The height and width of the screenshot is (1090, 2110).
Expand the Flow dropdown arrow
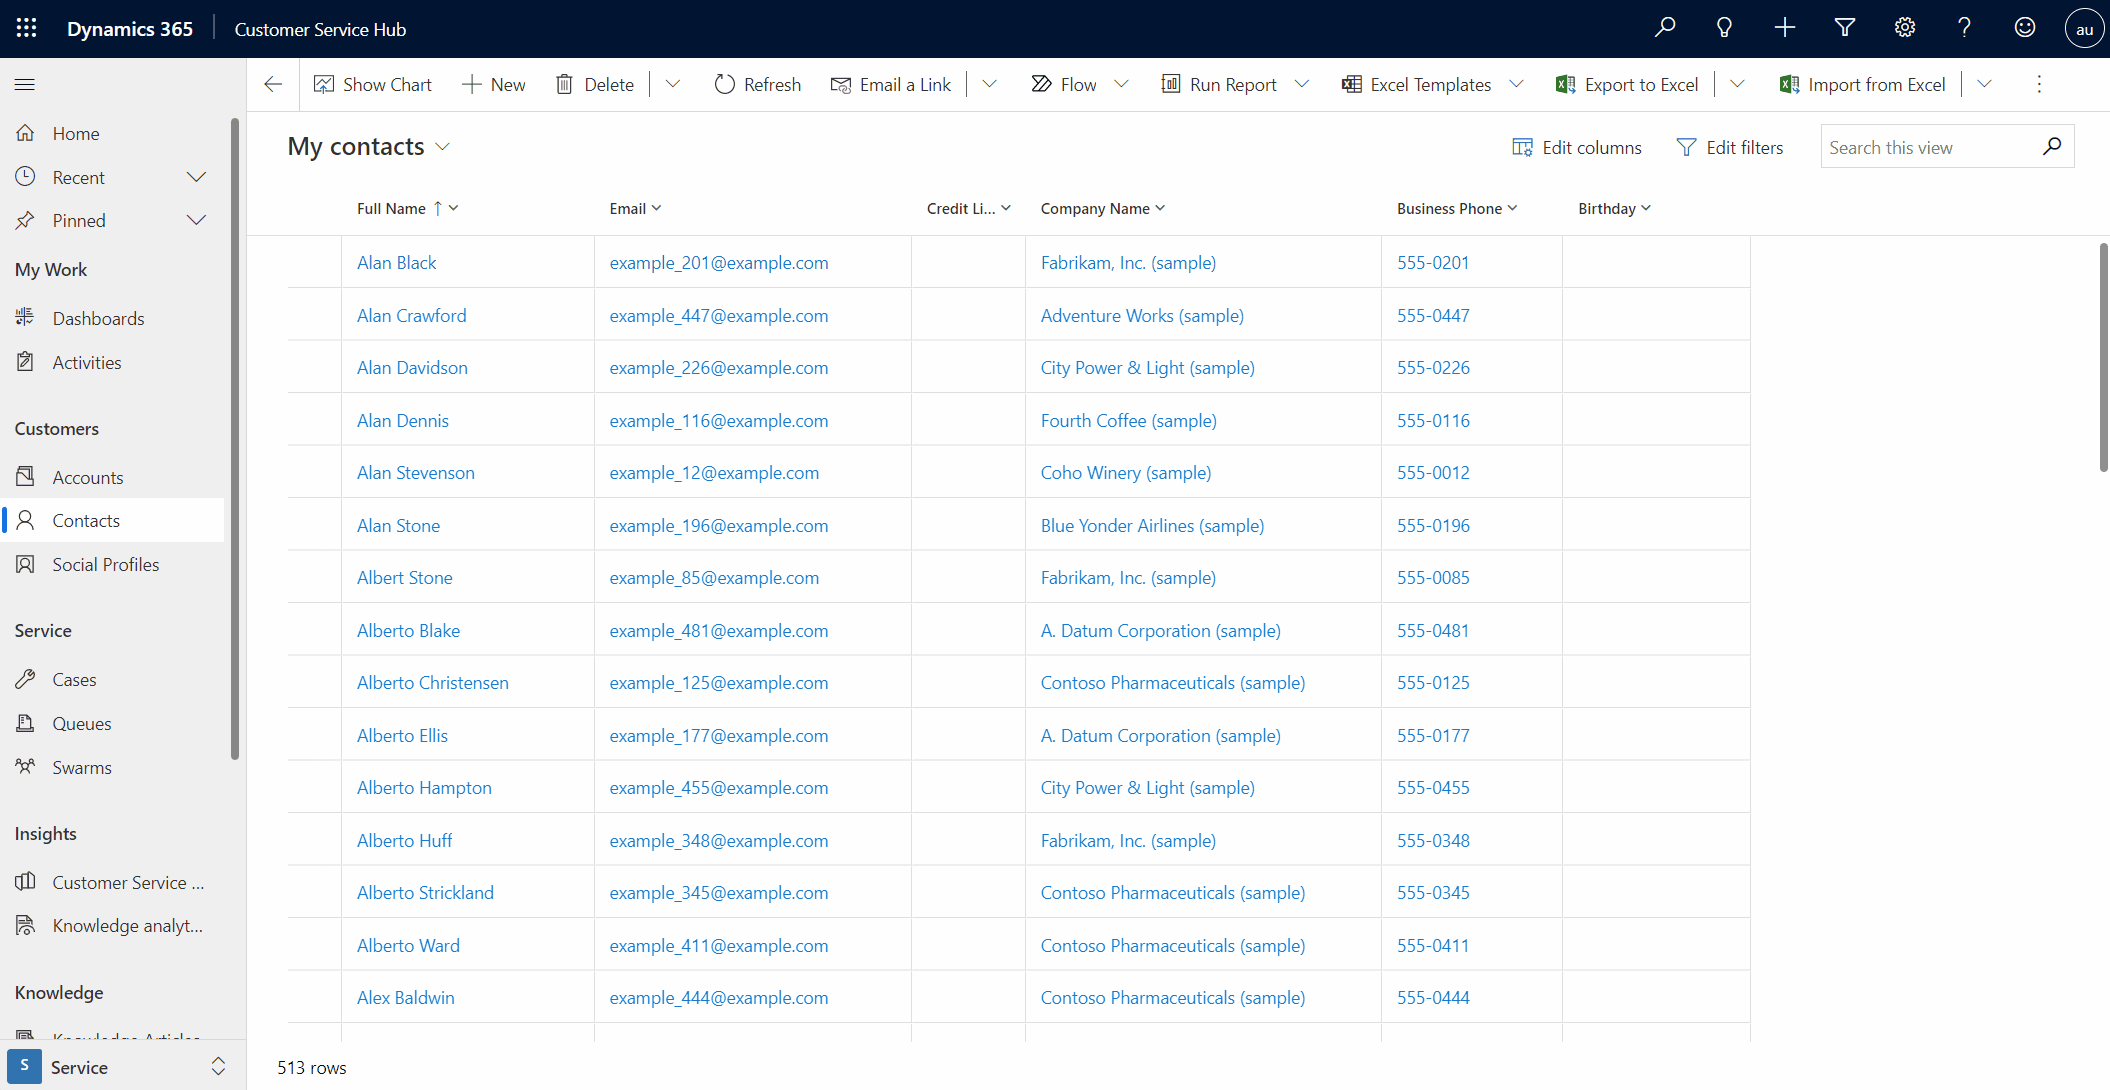[x=1121, y=85]
